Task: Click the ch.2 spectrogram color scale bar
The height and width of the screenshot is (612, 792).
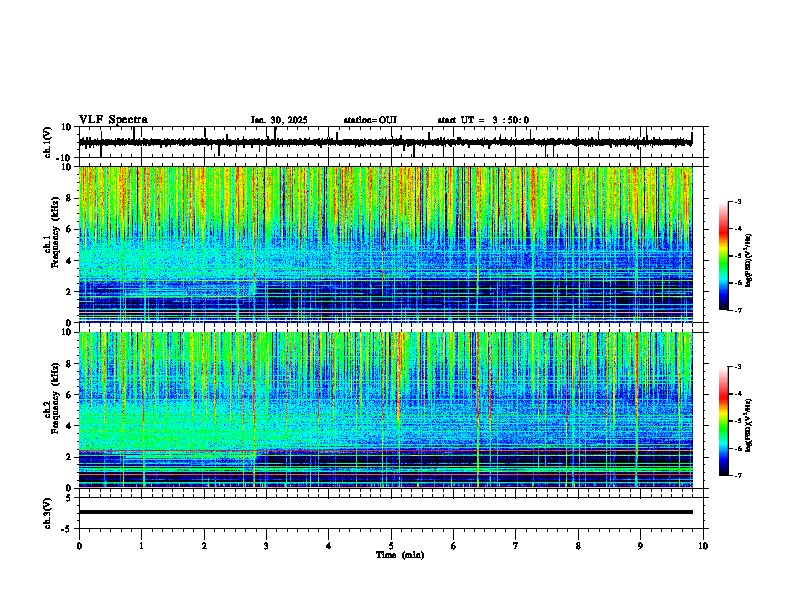Action: 723,421
